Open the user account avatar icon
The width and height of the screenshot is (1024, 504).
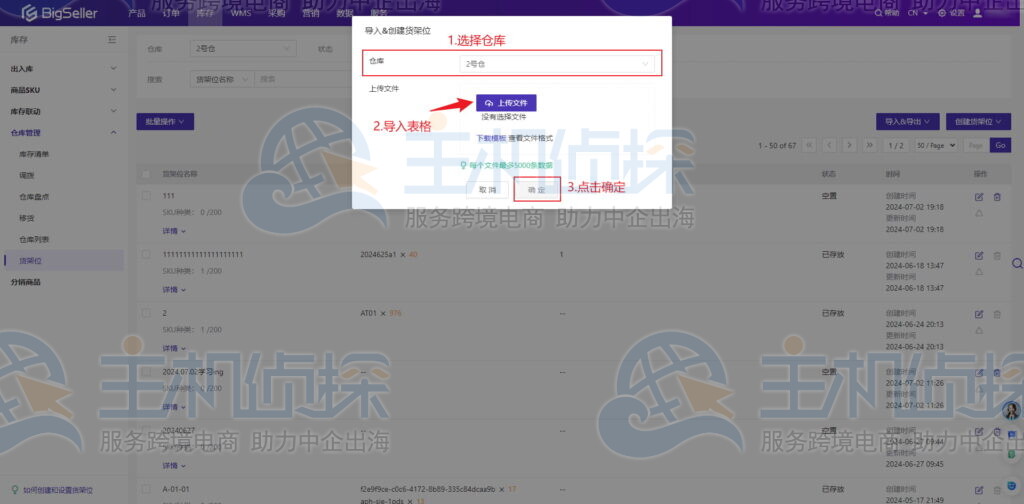[978, 13]
